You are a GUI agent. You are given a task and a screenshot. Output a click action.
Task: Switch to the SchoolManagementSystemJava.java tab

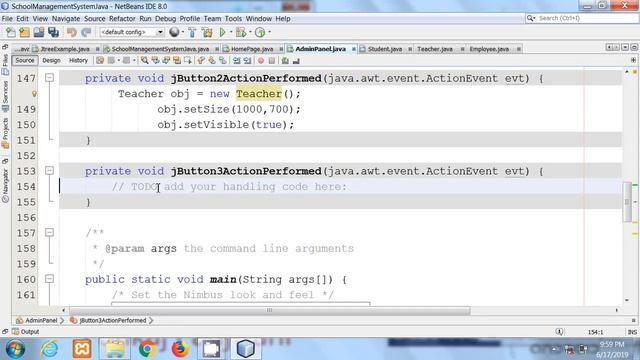[x=160, y=49]
